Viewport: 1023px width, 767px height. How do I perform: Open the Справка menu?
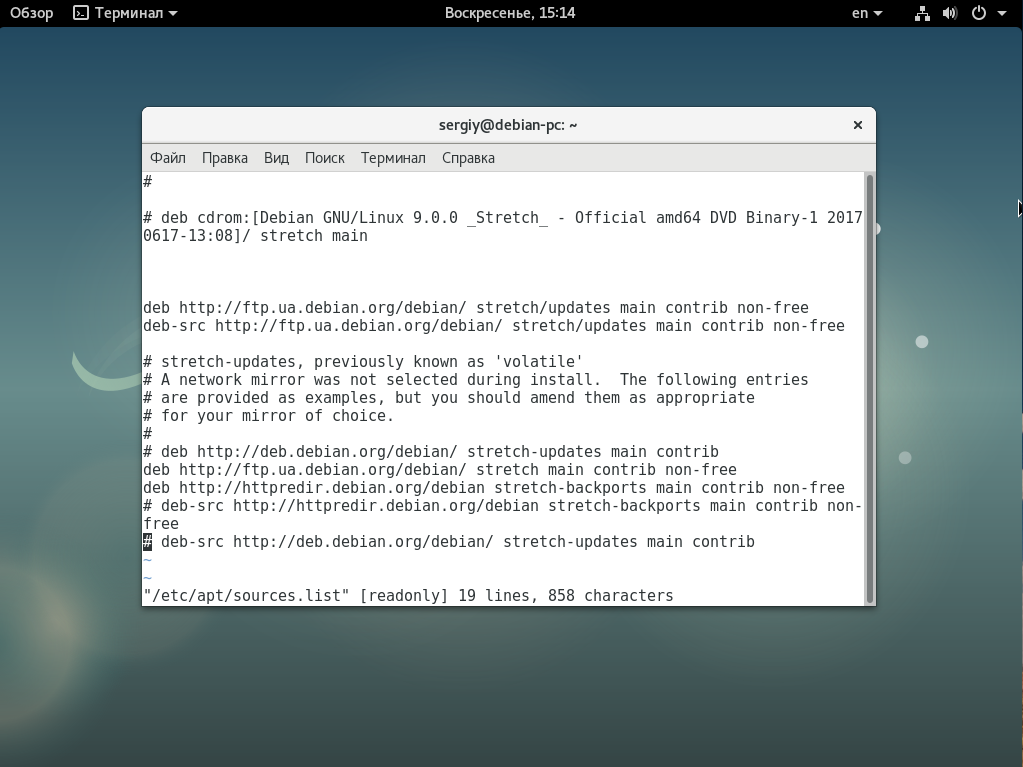point(467,158)
